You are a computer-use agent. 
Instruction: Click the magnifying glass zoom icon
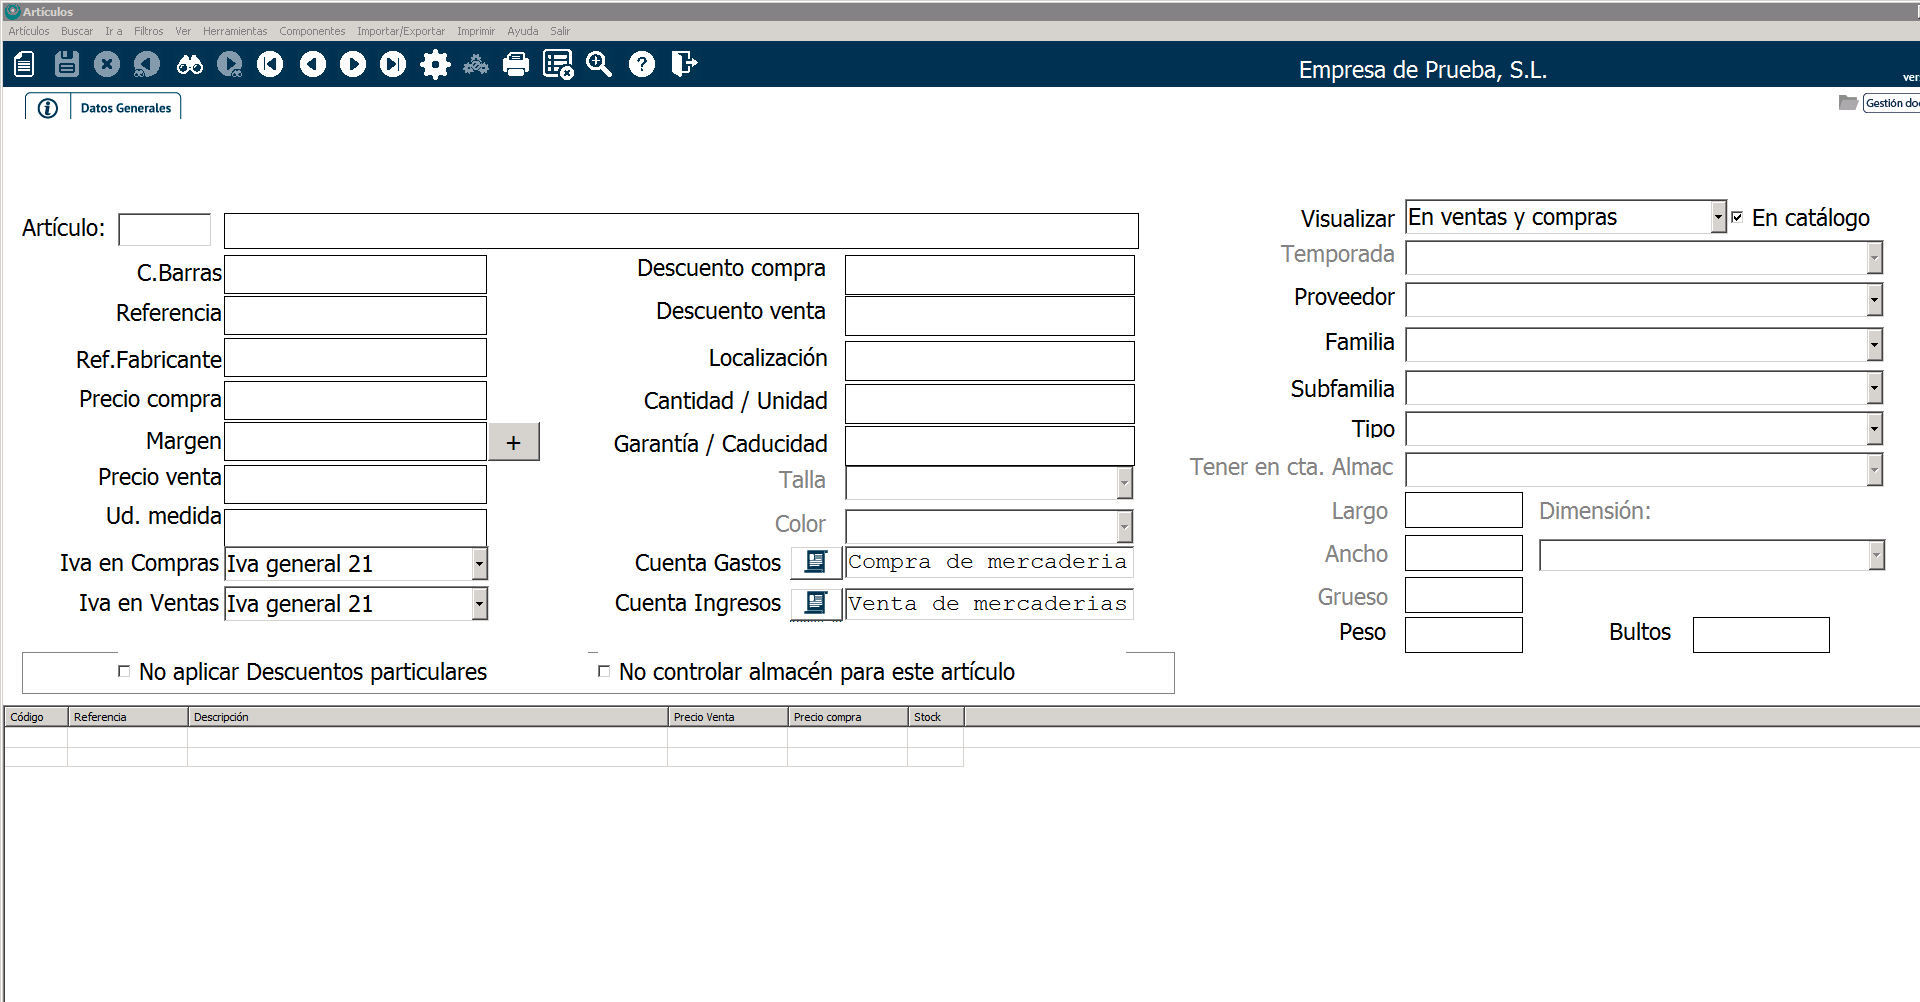pos(599,65)
